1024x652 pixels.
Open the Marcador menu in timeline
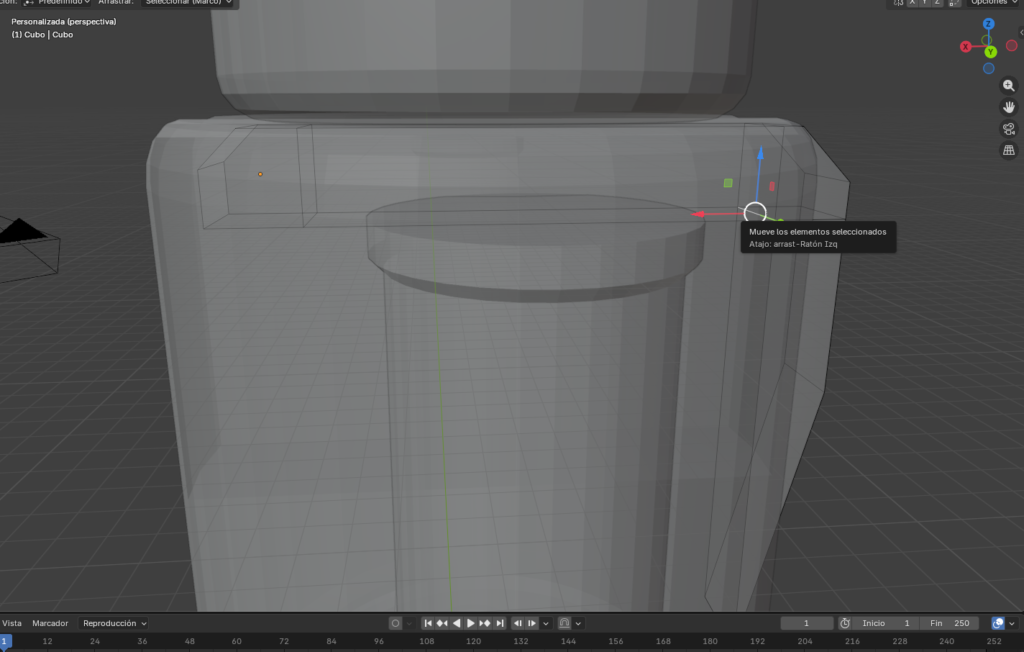point(50,623)
